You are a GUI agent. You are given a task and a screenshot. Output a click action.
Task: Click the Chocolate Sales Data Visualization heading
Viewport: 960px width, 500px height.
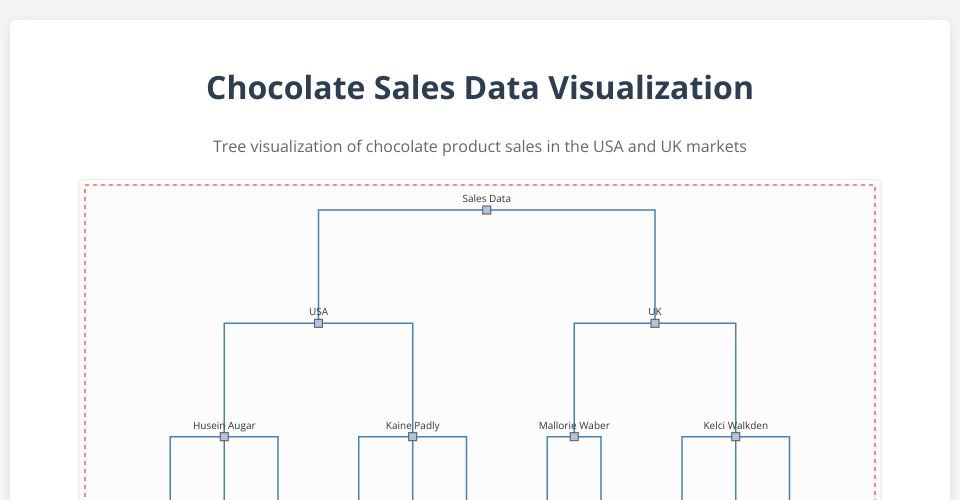(x=480, y=88)
